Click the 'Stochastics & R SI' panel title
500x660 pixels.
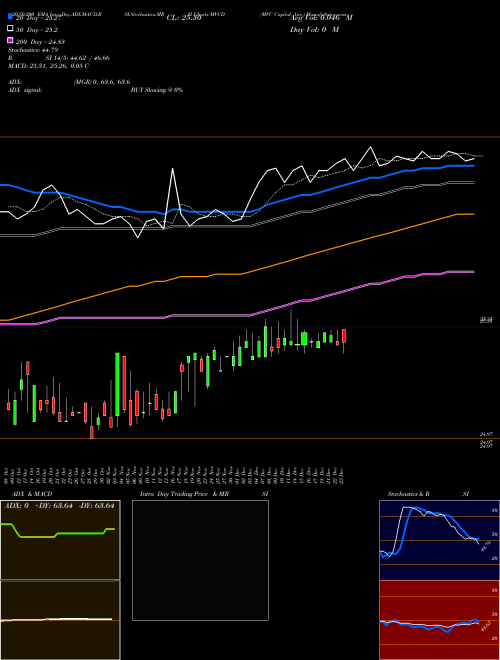(x=428, y=494)
